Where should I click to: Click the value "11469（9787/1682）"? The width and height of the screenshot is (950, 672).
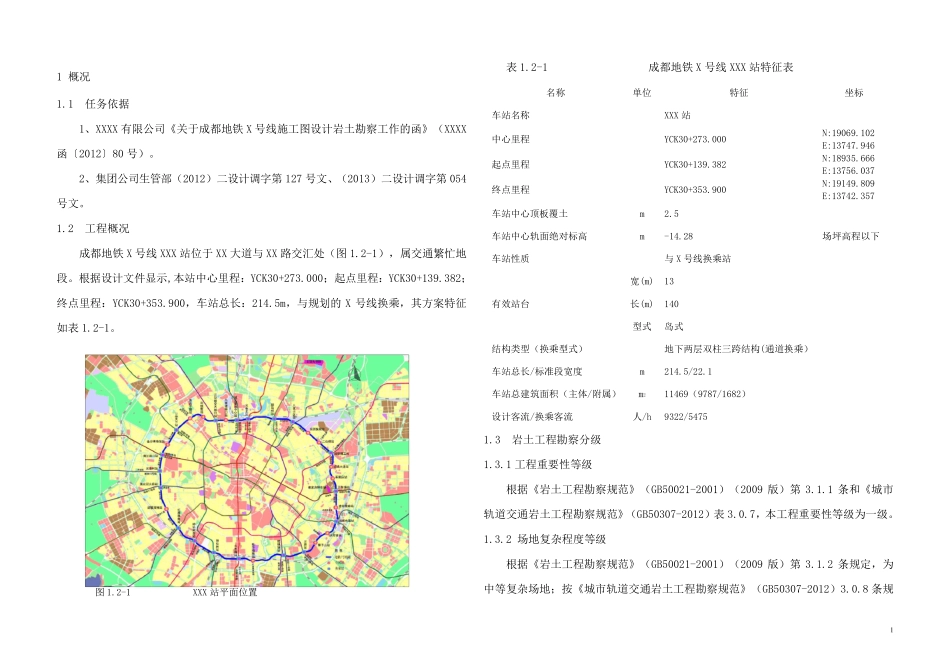705,394
